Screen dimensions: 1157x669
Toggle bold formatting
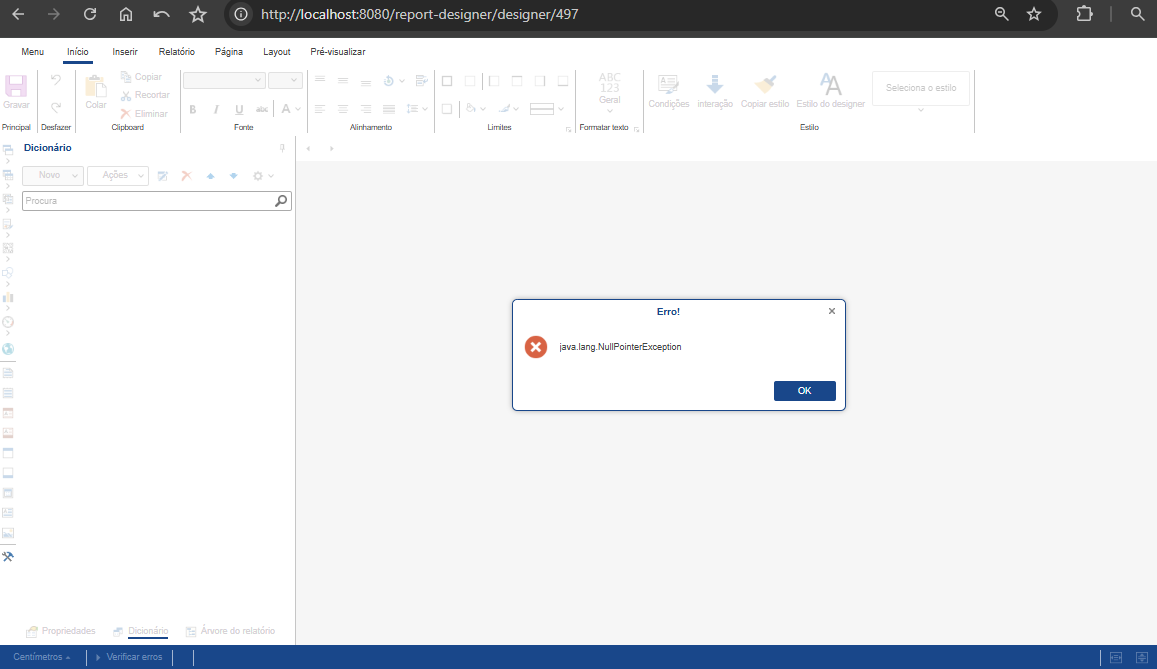193,109
